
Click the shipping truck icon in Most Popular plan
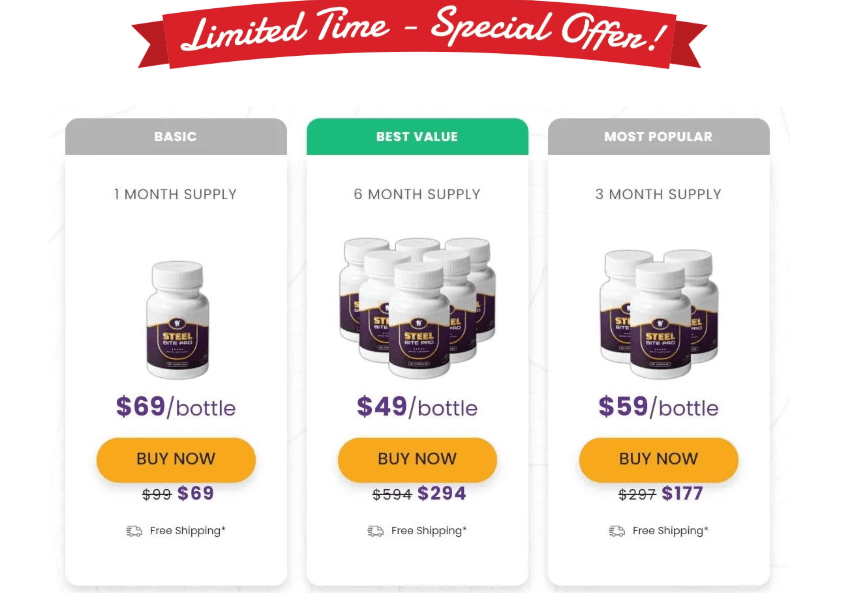pyautogui.click(x=617, y=531)
